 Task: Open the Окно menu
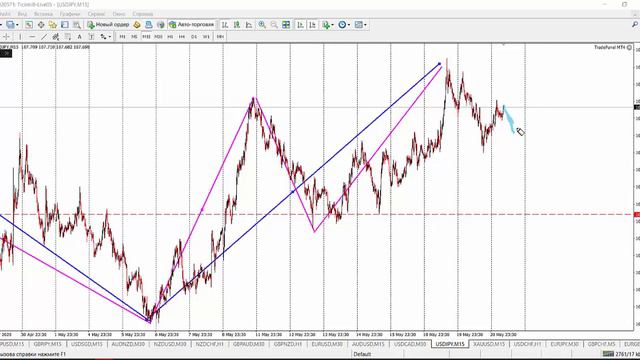pyautogui.click(x=119, y=14)
